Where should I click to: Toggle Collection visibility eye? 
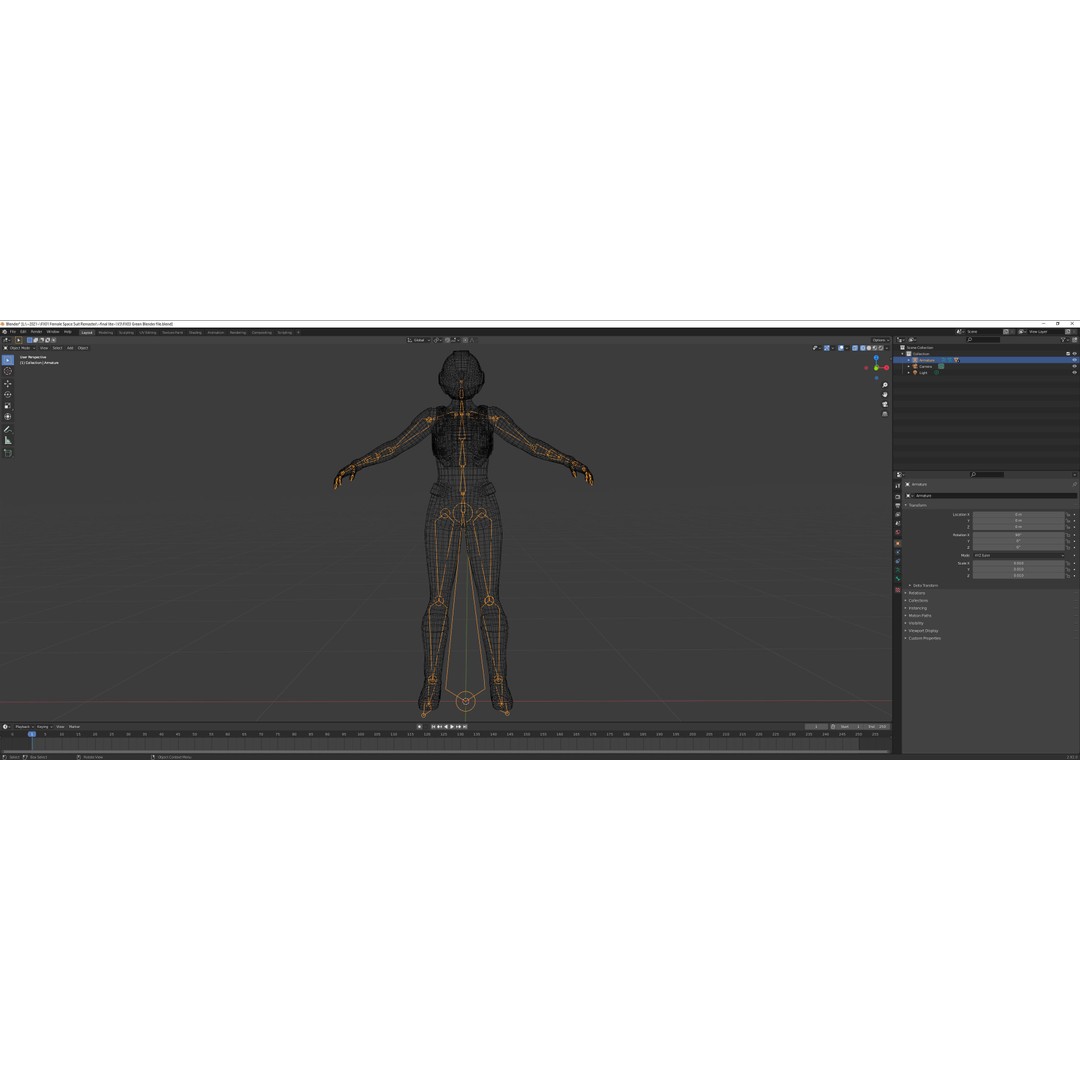click(x=1074, y=353)
